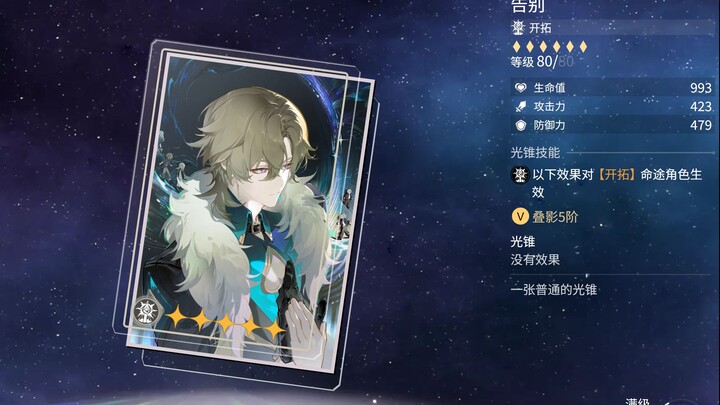Viewport: 720px width, 405px height.
Task: Click the 叠影5阶 superimposition label
Action: pos(555,217)
